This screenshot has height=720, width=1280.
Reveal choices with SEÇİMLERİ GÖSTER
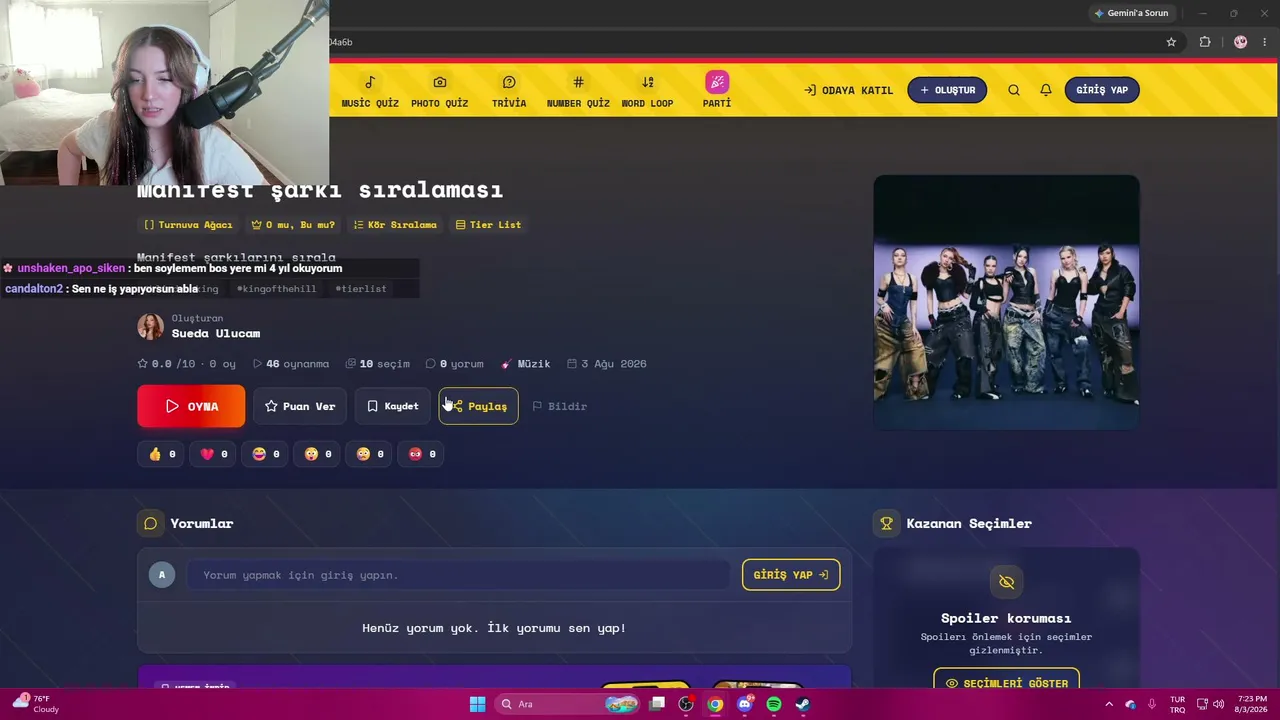pos(1006,683)
